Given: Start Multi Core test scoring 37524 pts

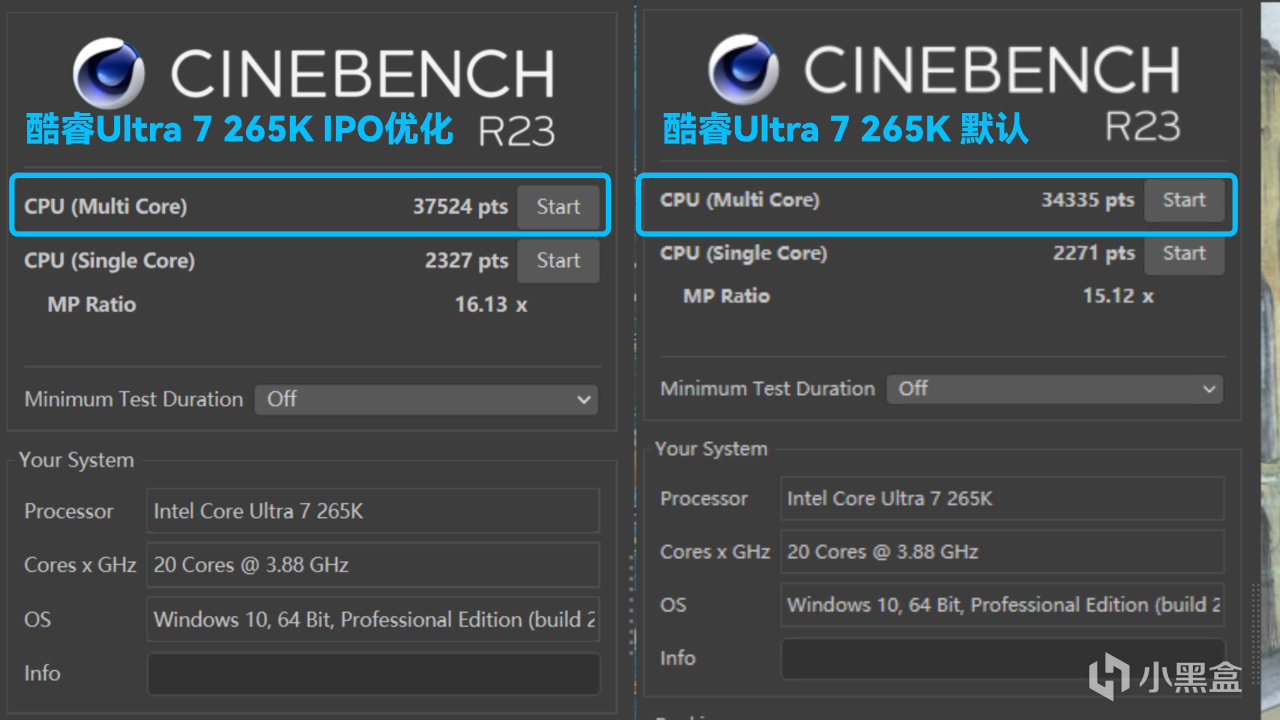Looking at the screenshot, I should [558, 207].
